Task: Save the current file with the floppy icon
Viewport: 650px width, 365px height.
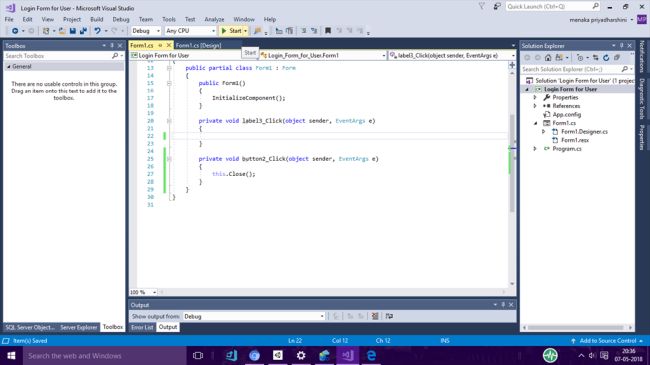Action: [73, 31]
